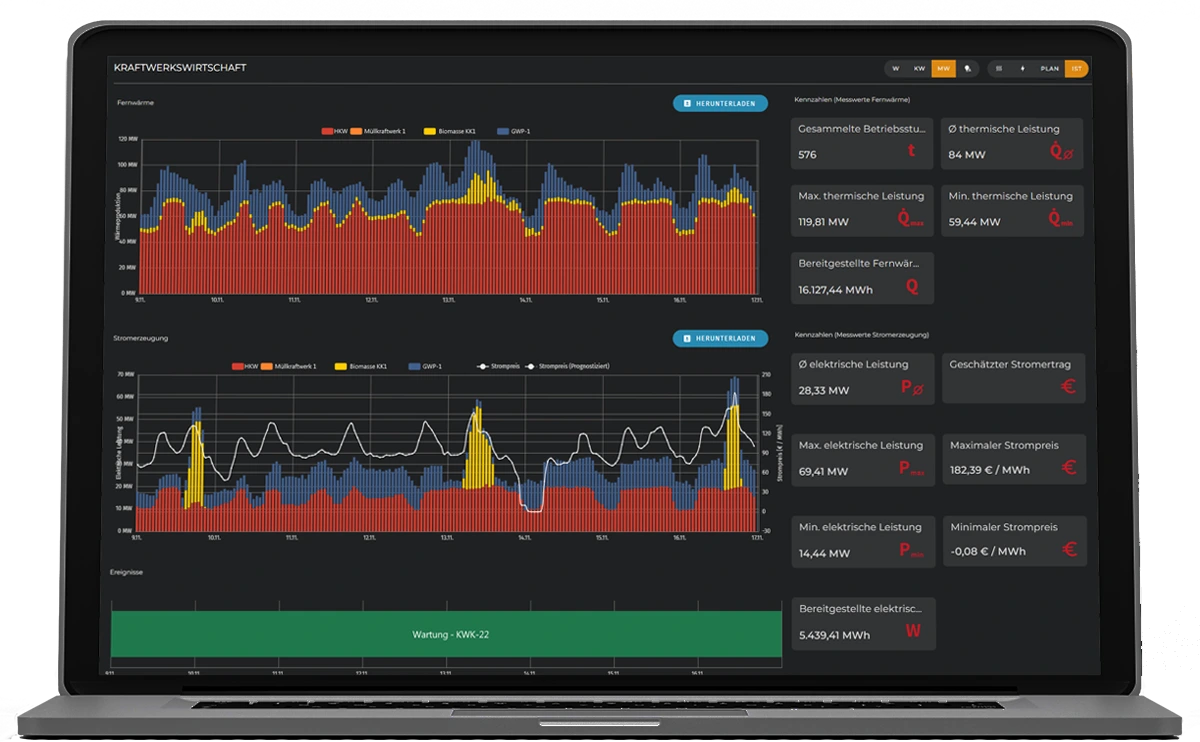Select the IST data mode
Screen dimensions: 1200x742
click(x=1076, y=69)
